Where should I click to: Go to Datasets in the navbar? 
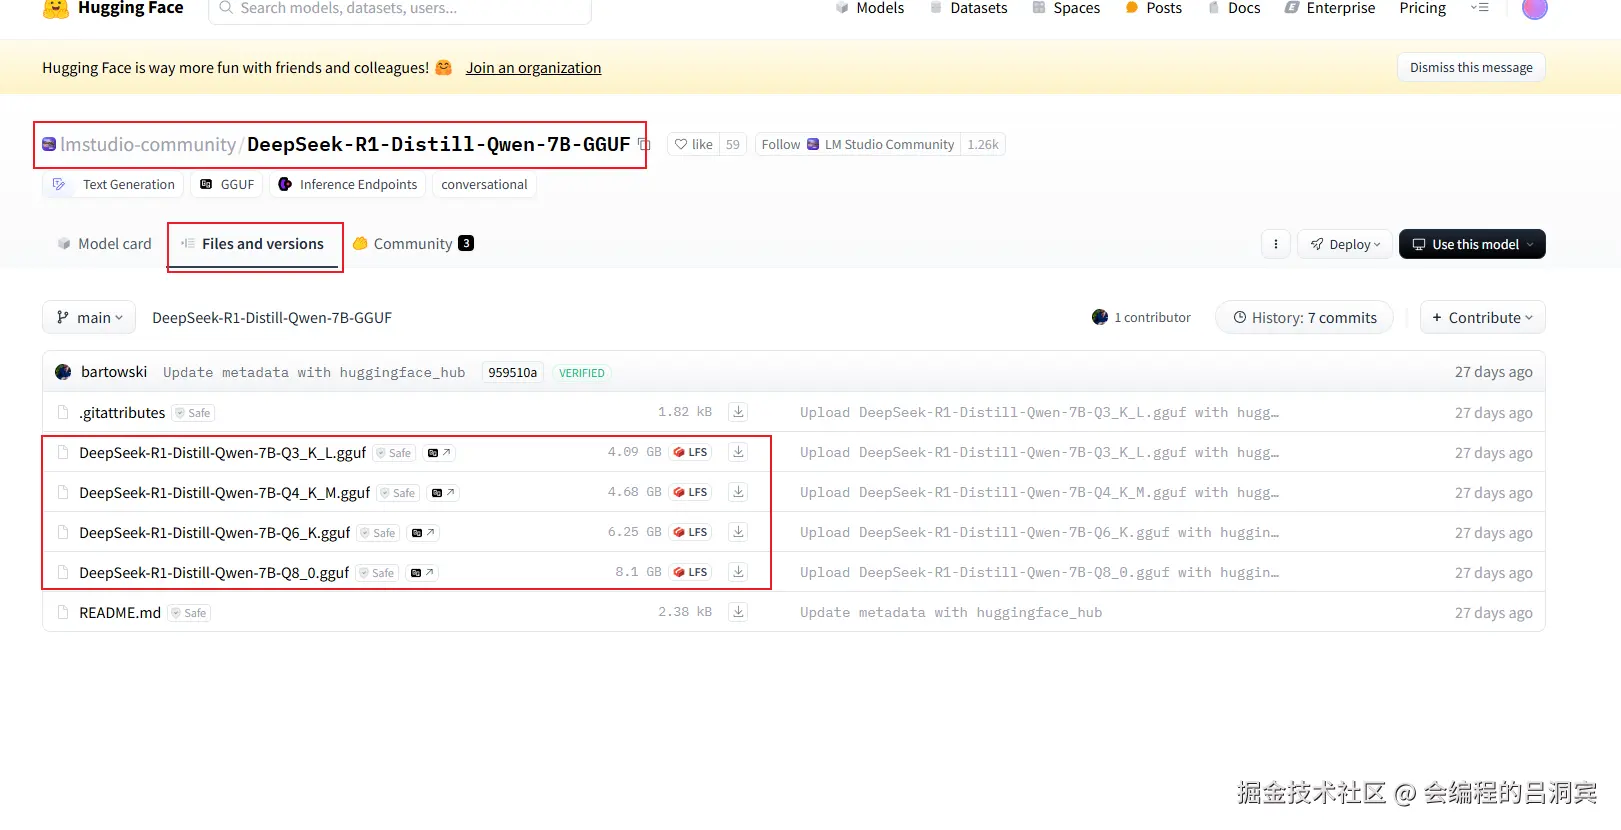point(968,8)
